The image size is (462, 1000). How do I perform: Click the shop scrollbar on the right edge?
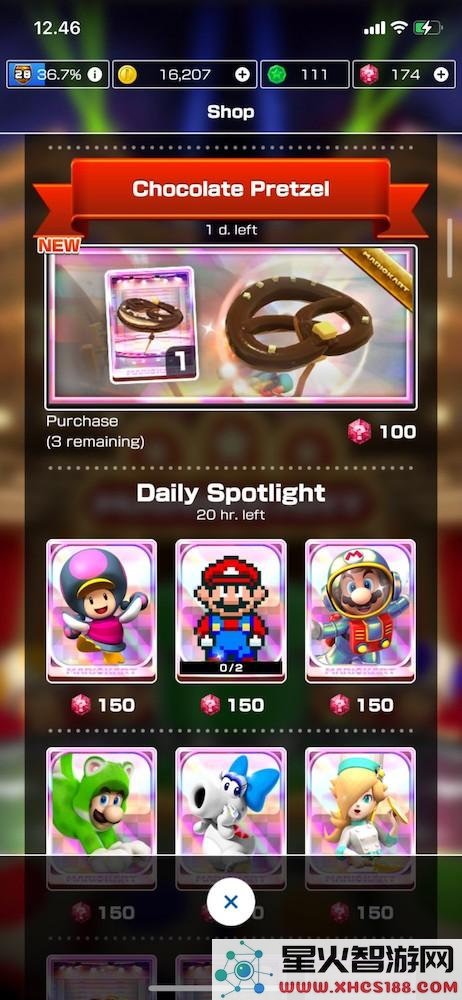[x=450, y=248]
